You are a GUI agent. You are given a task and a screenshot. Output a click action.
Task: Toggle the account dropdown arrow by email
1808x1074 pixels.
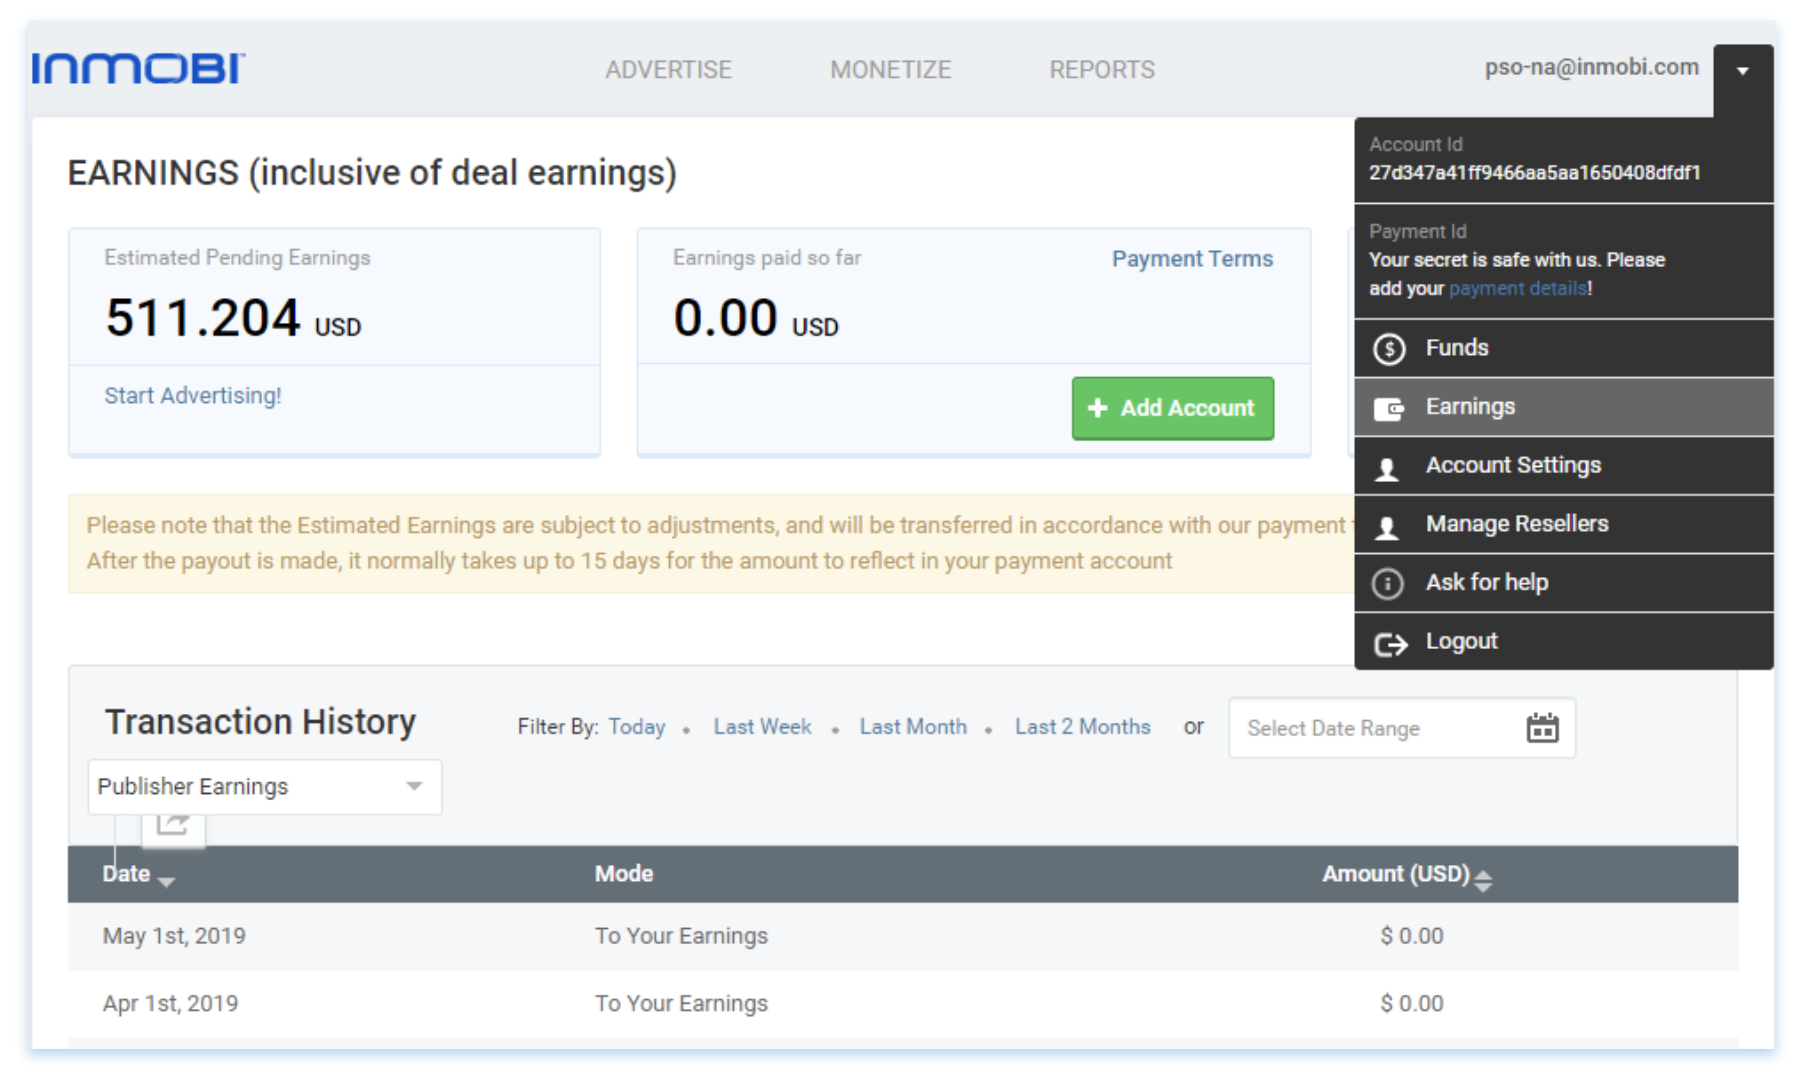(x=1743, y=71)
